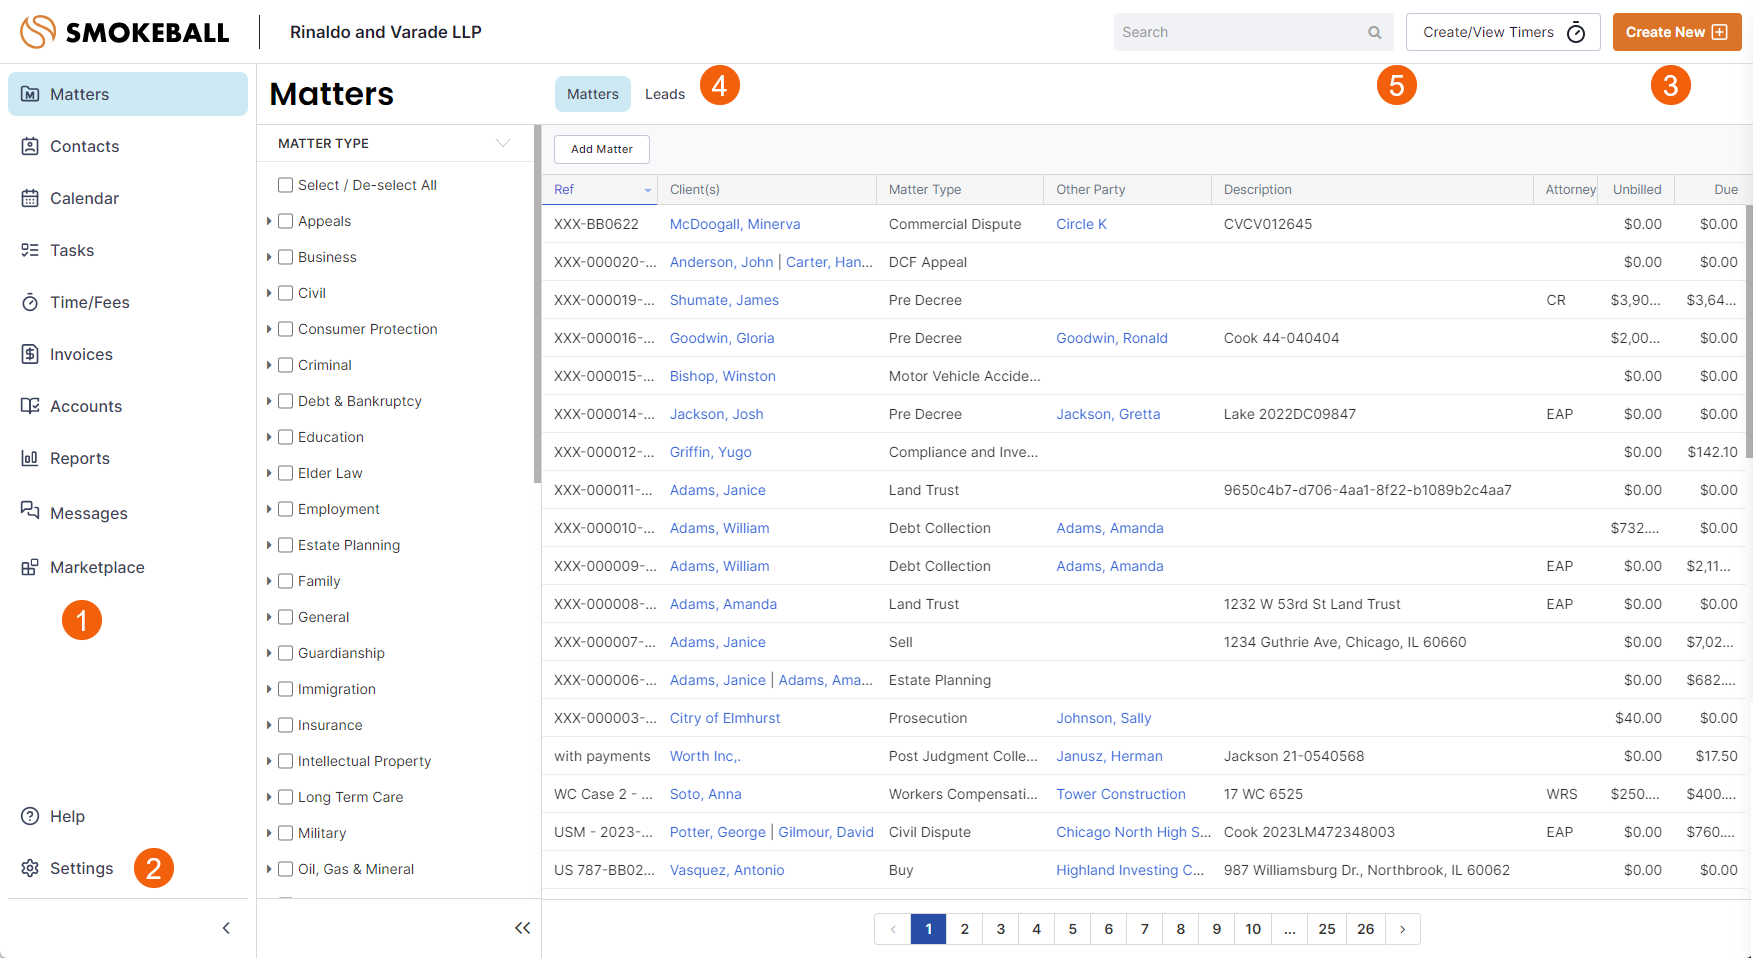This screenshot has height=958, width=1753.
Task: Check the Consumer Protection checkbox
Action: click(x=285, y=329)
